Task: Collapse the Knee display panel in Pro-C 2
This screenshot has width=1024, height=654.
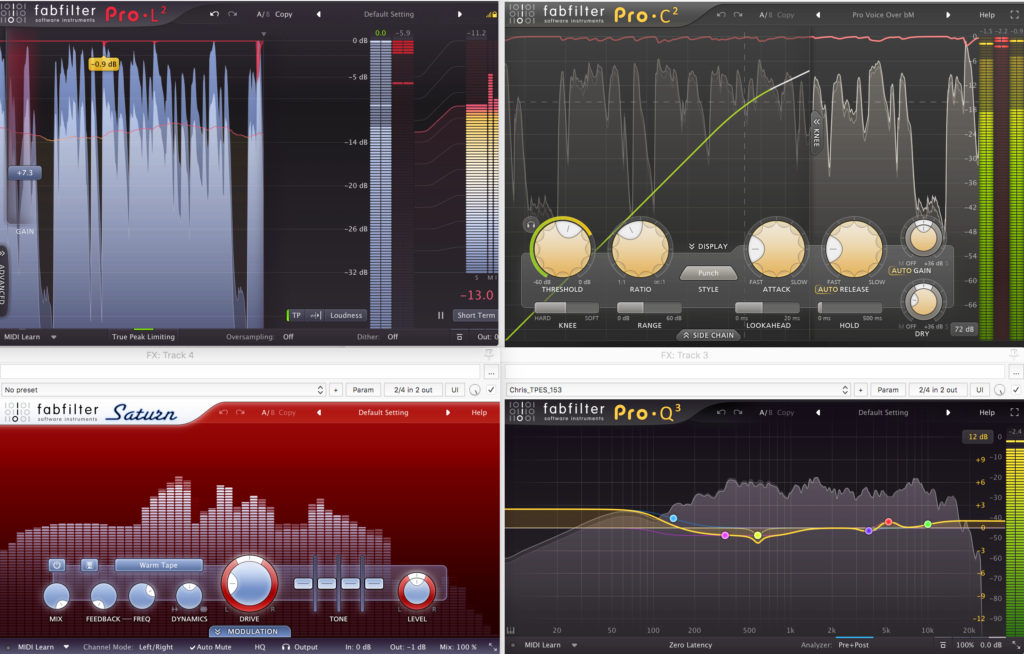Action: click(816, 133)
